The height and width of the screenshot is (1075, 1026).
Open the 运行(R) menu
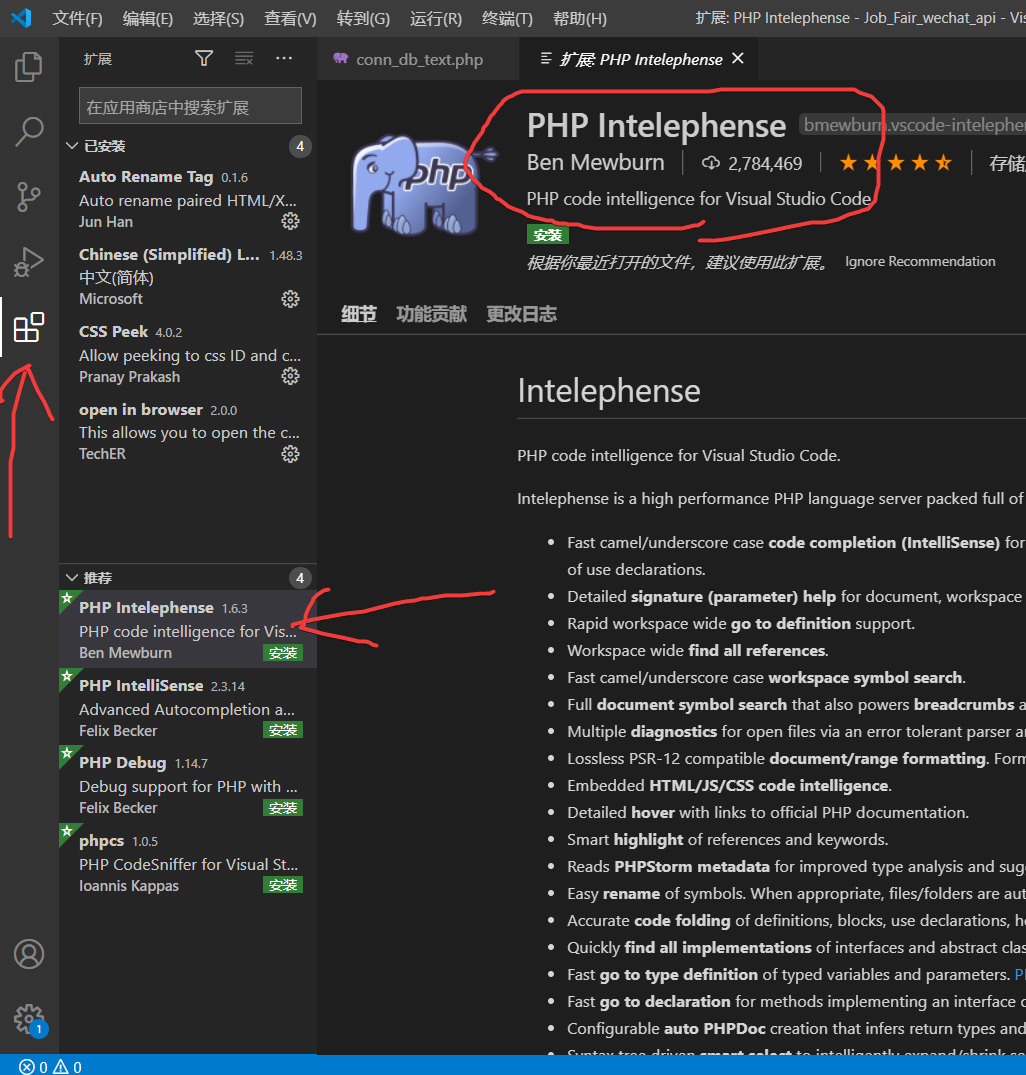point(436,19)
